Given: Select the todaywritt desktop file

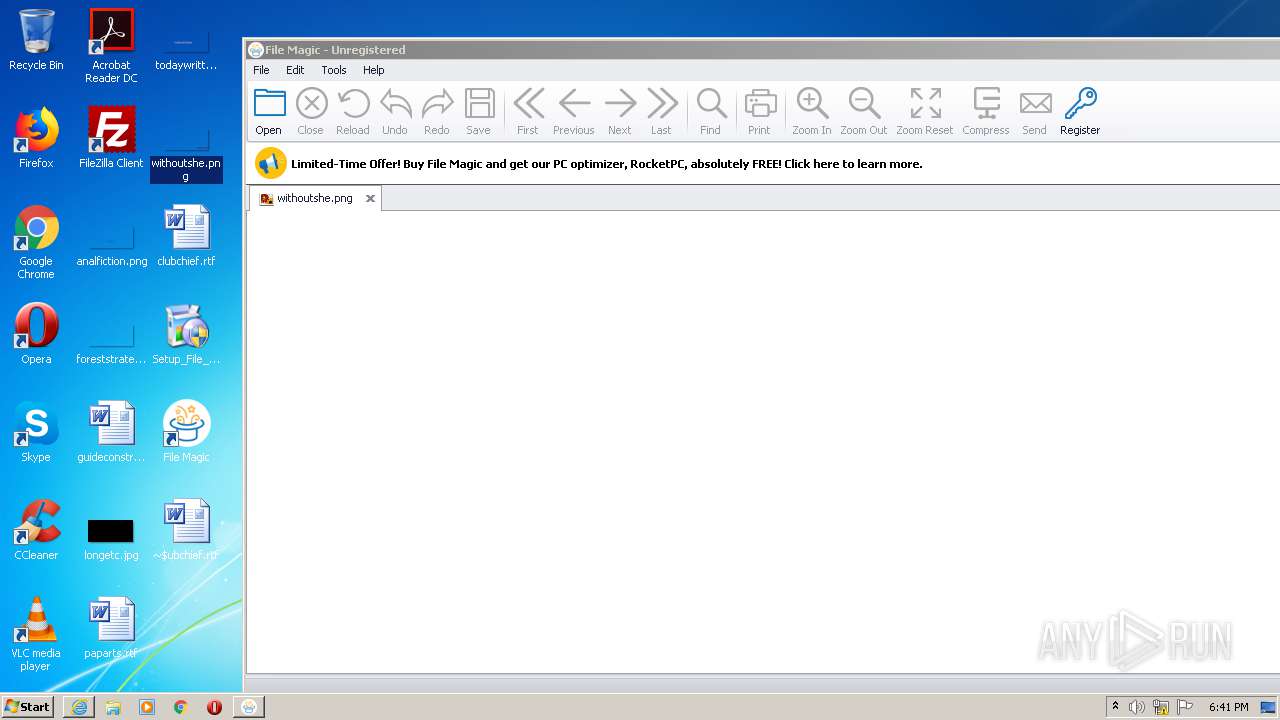Looking at the screenshot, I should click(186, 52).
